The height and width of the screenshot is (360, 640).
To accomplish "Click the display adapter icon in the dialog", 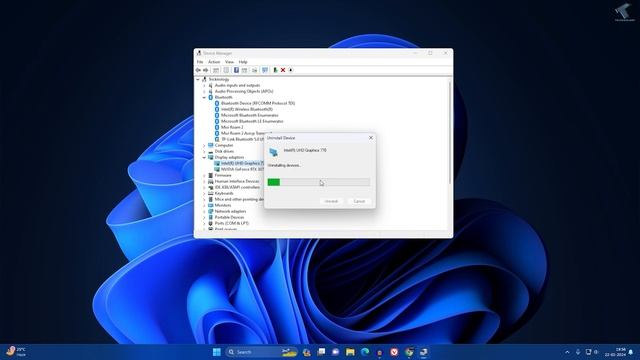I will tap(273, 152).
